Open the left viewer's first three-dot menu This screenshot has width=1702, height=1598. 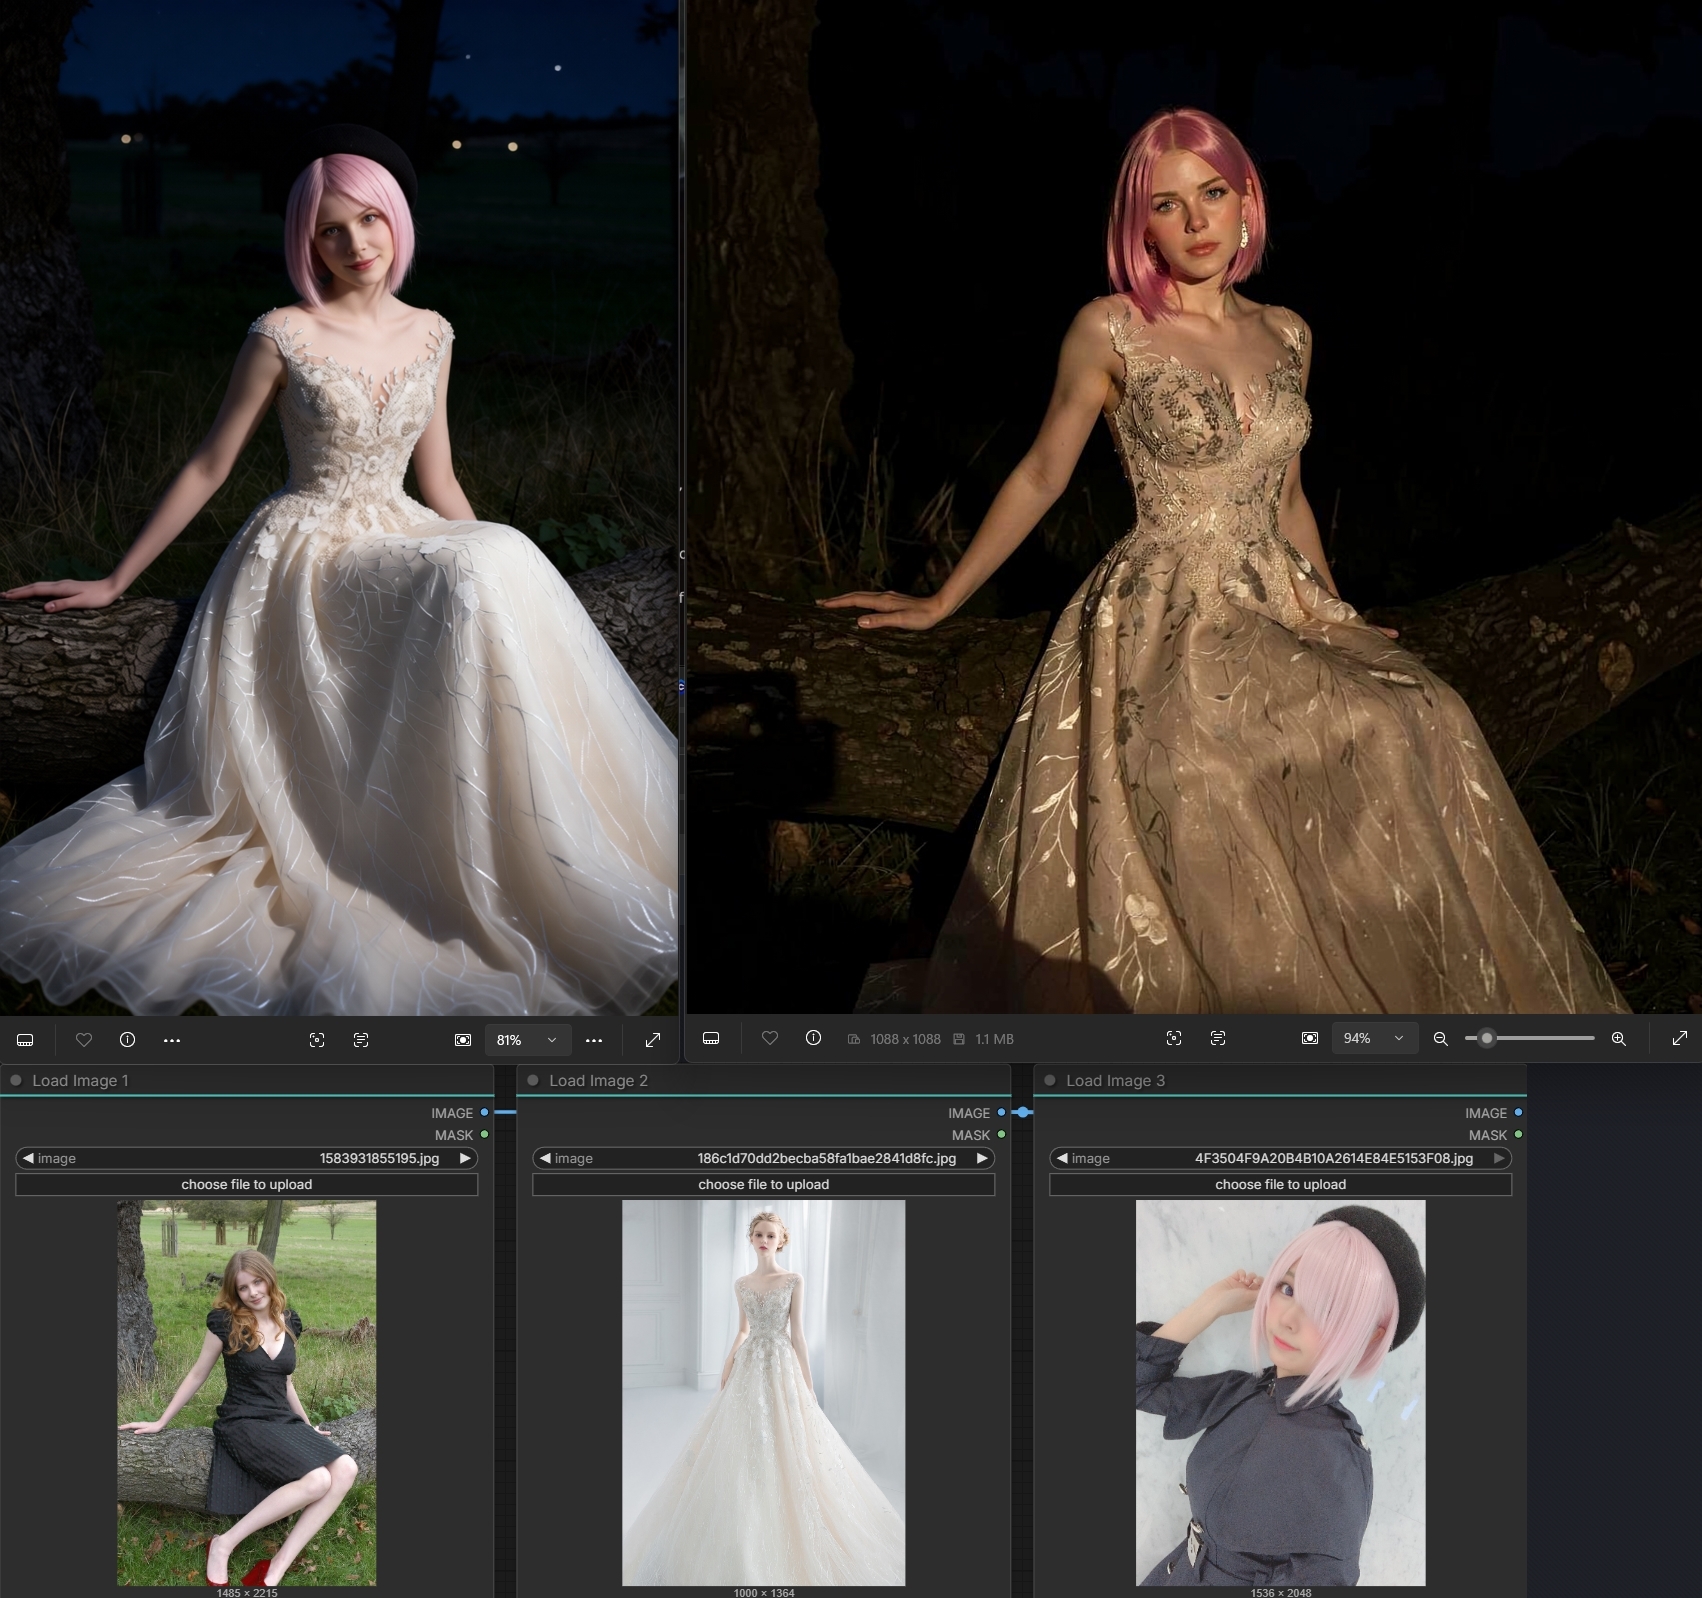pyautogui.click(x=172, y=1040)
